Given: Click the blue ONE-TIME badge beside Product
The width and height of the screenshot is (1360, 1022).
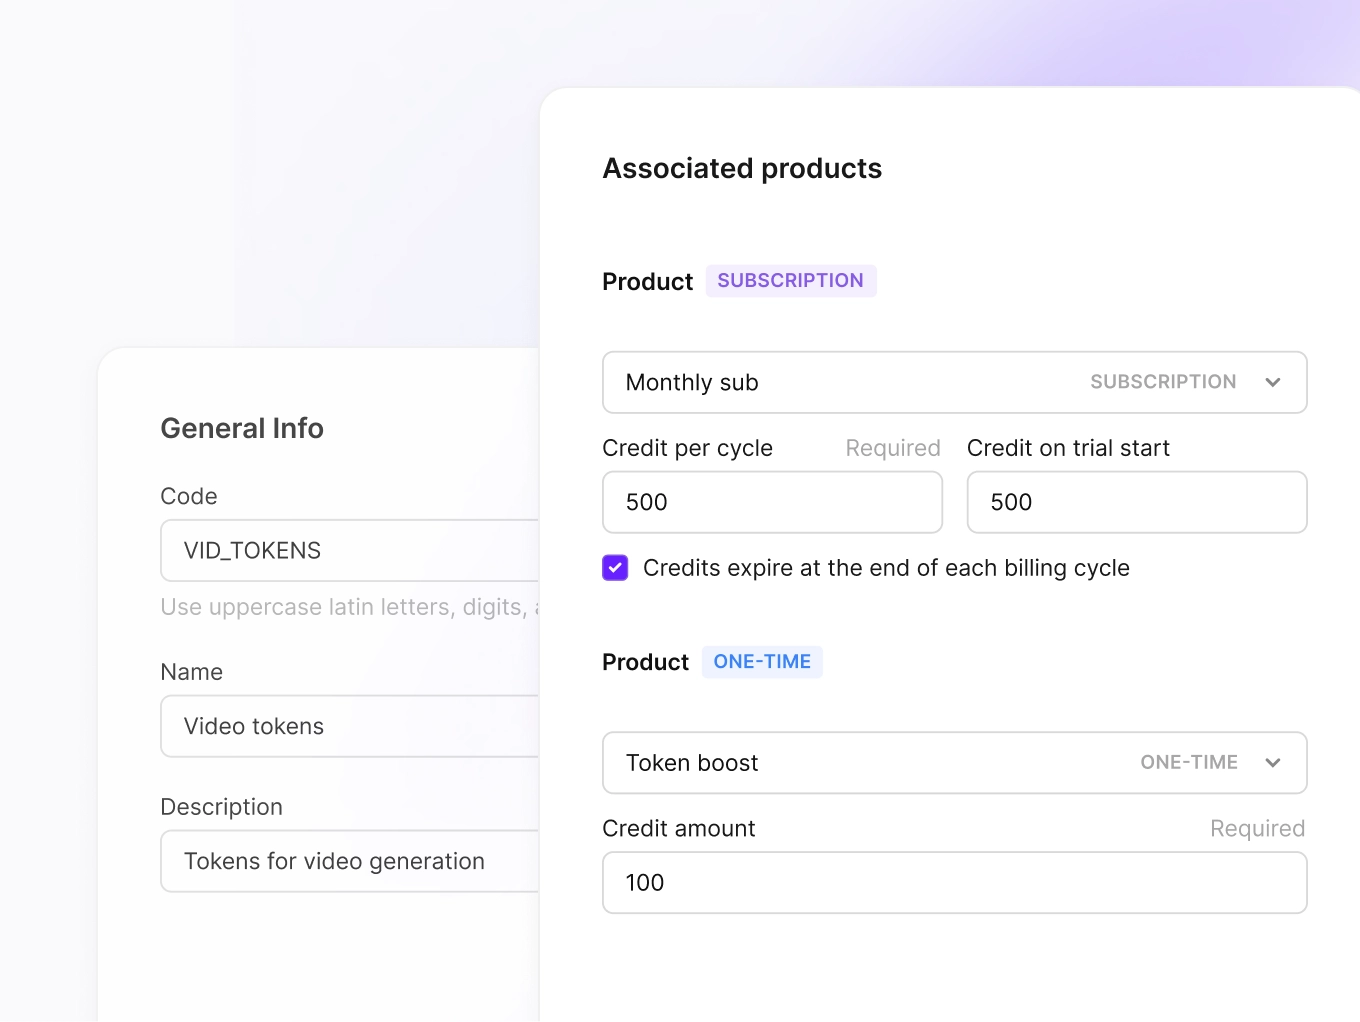Looking at the screenshot, I should pos(762,662).
